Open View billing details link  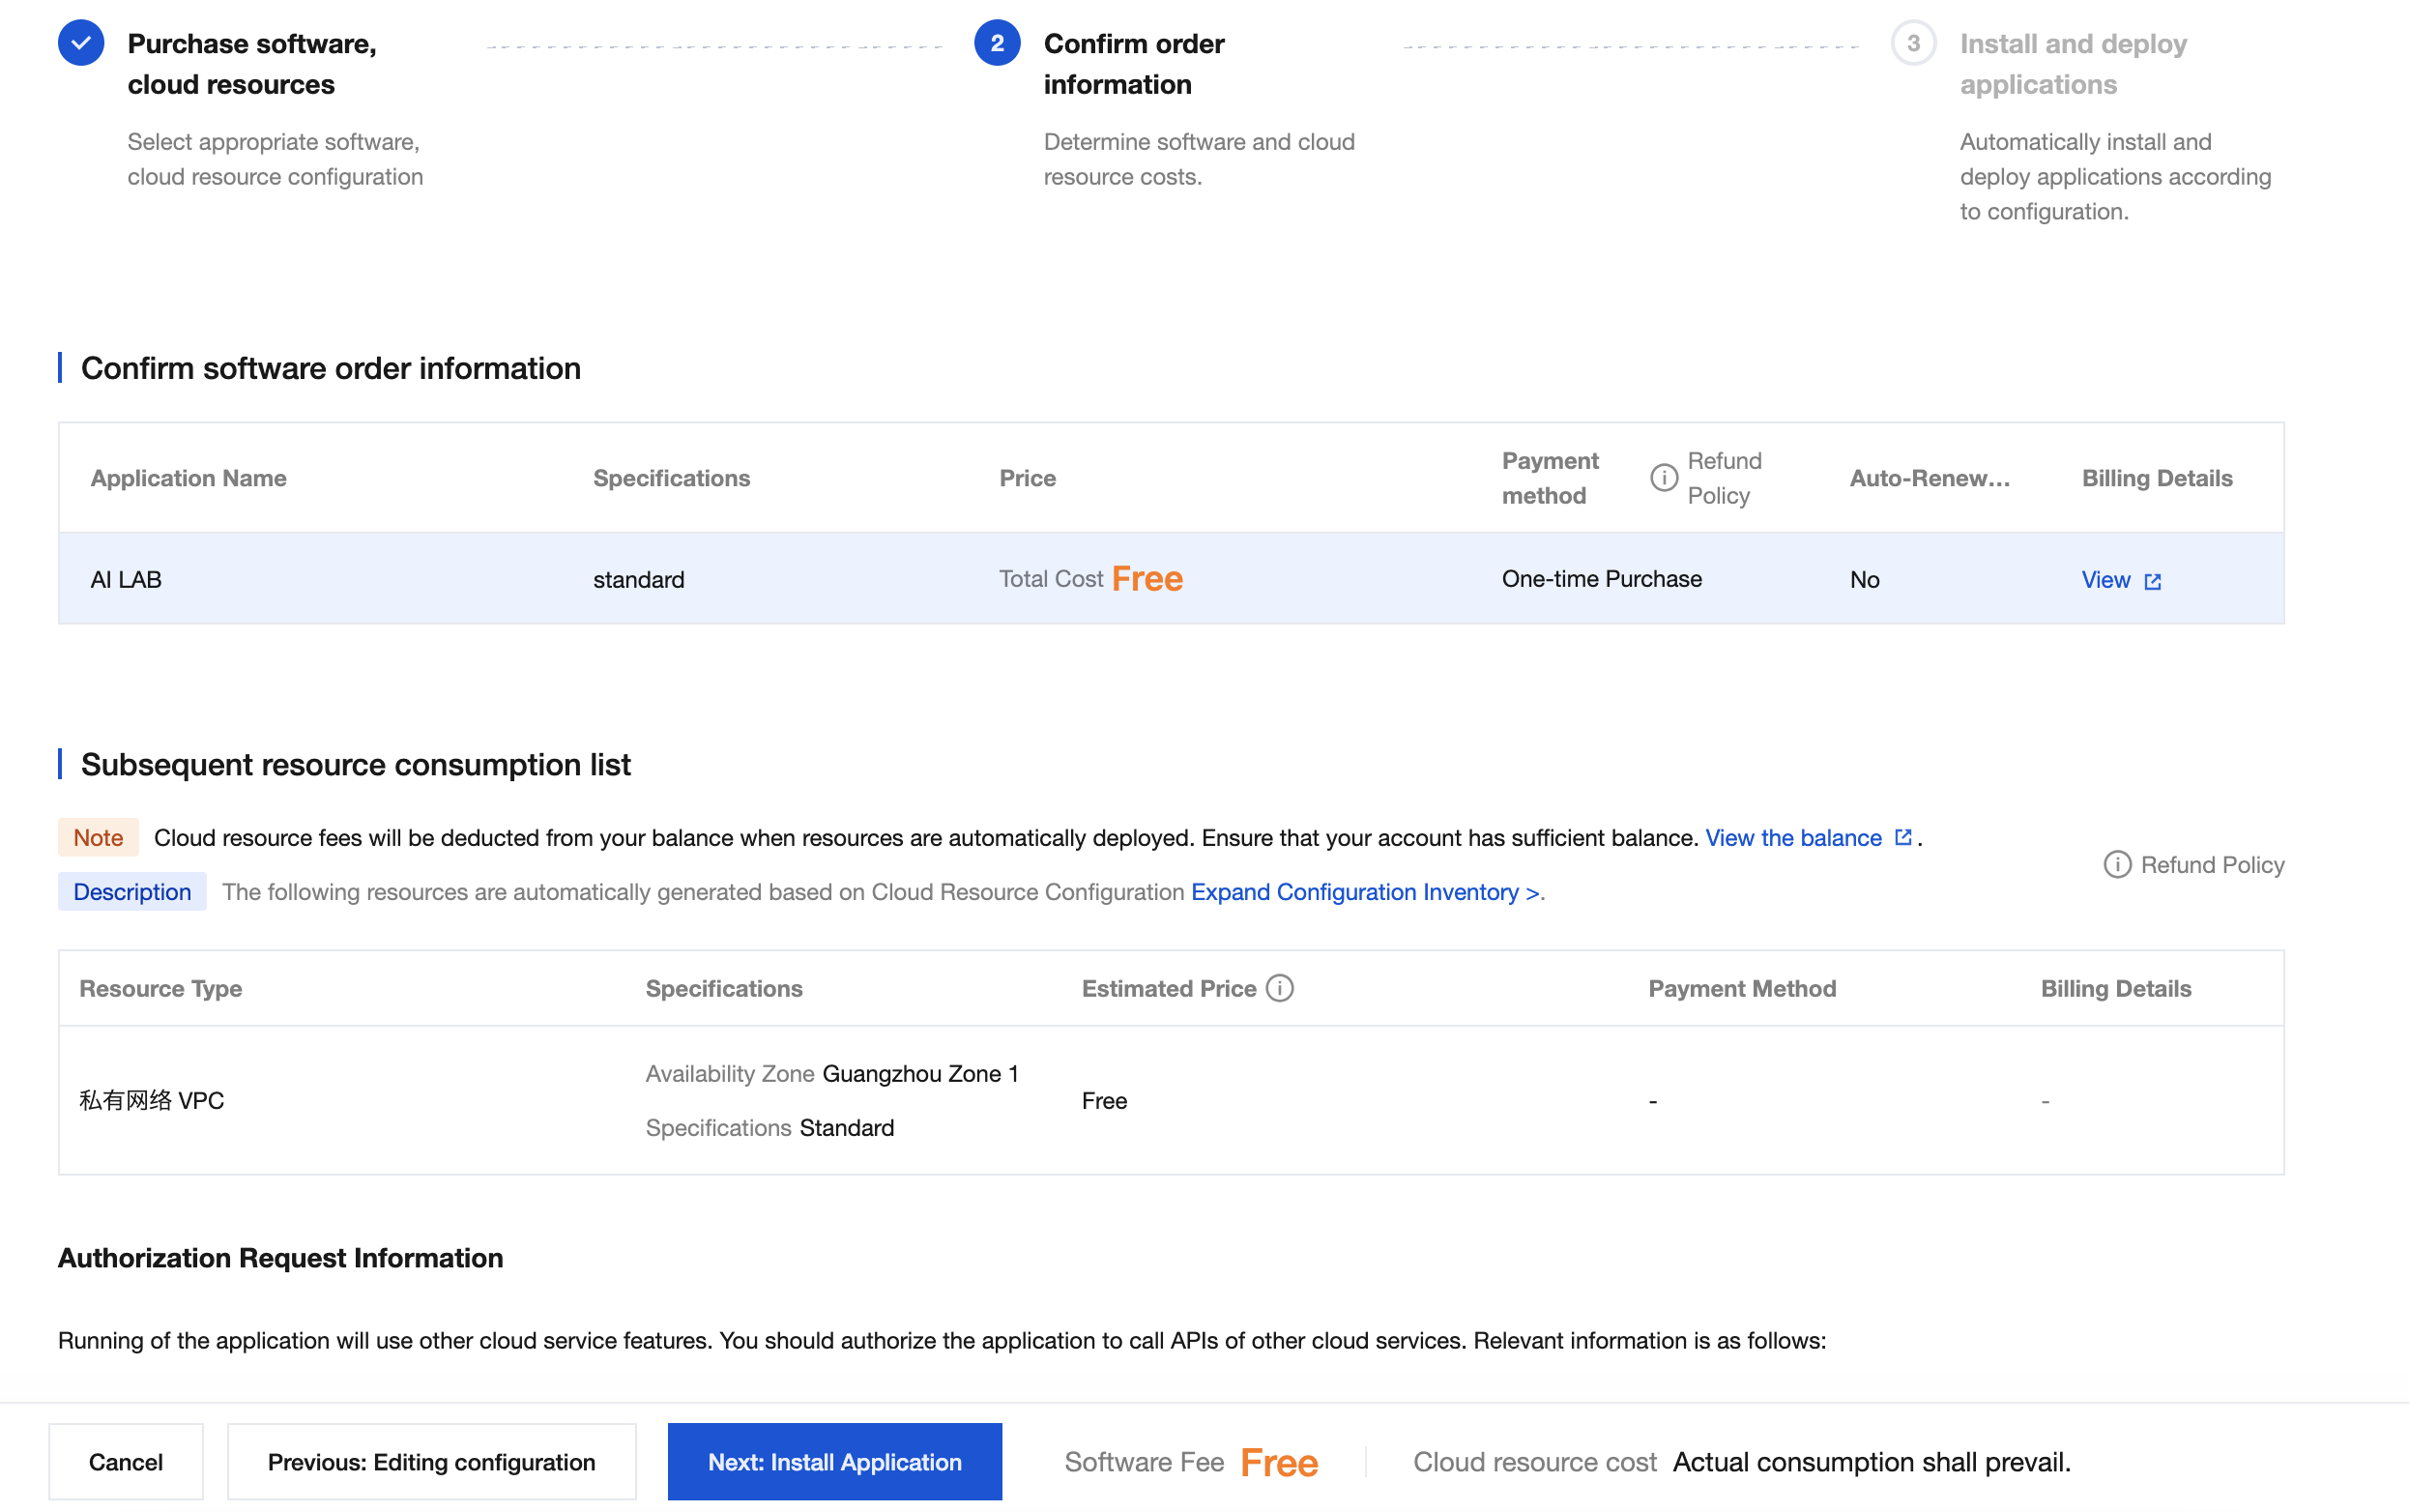2105,580
